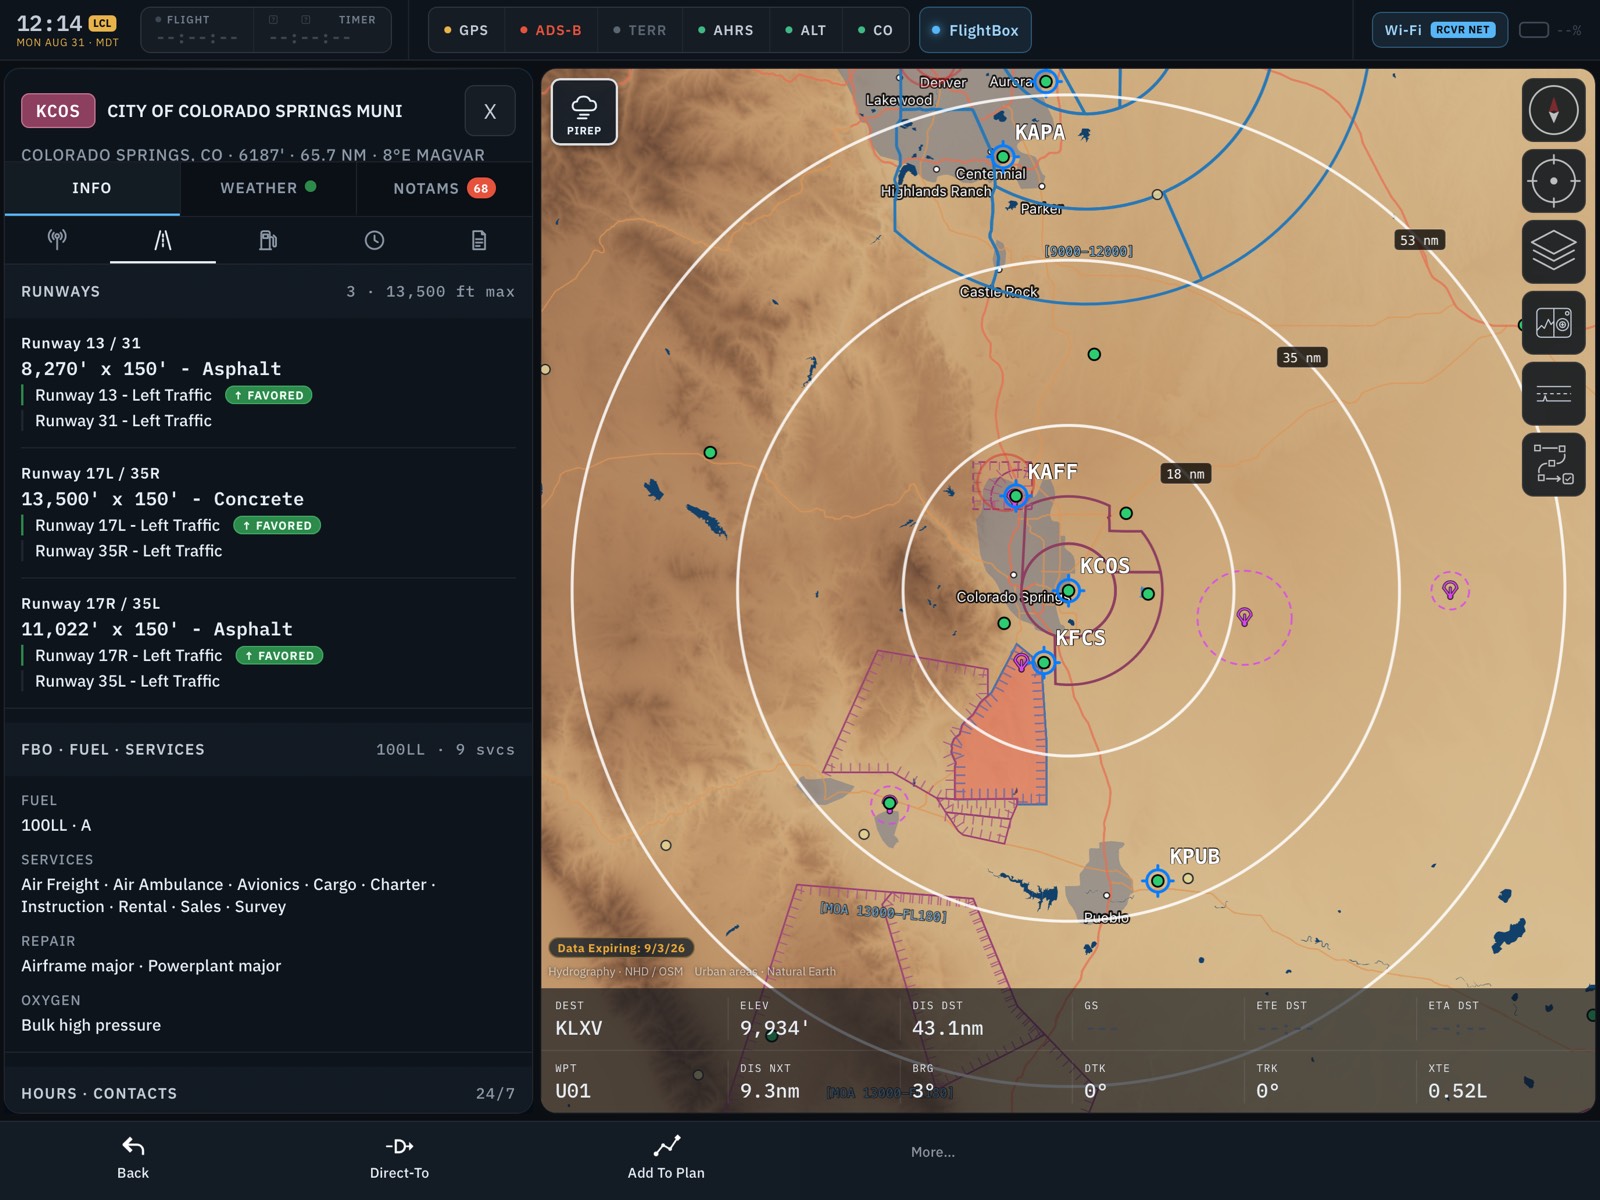Viewport: 1600px width, 1200px height.
Task: Tap the FLIGHT timer readout
Action: [x=197, y=30]
